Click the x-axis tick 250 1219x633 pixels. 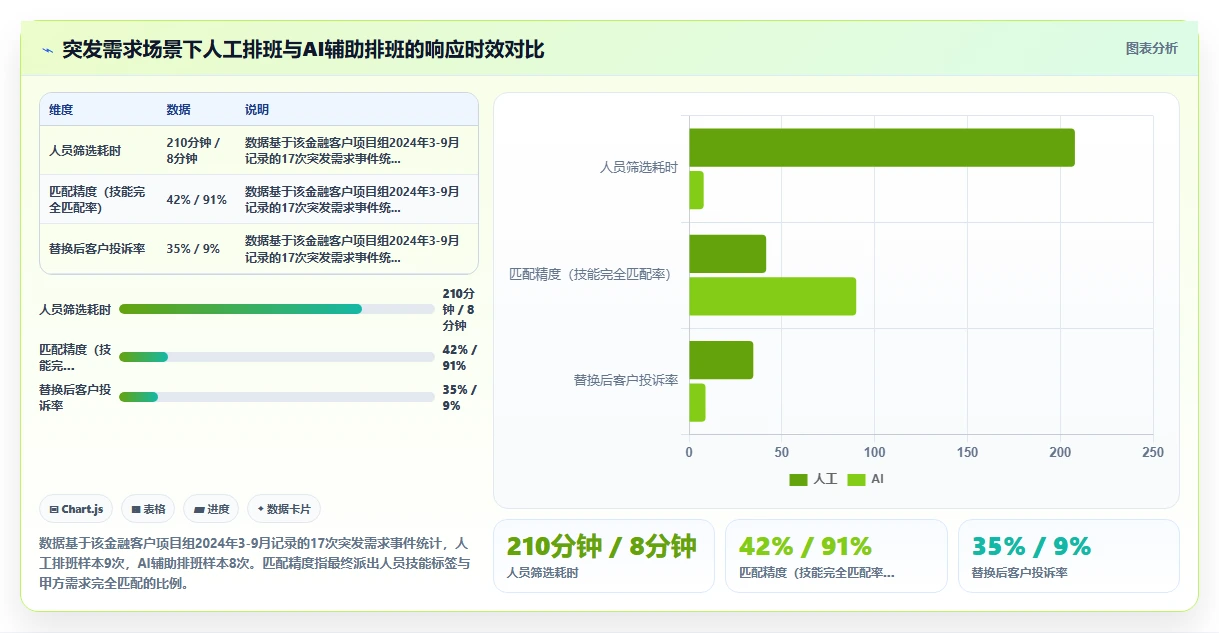coord(1153,452)
